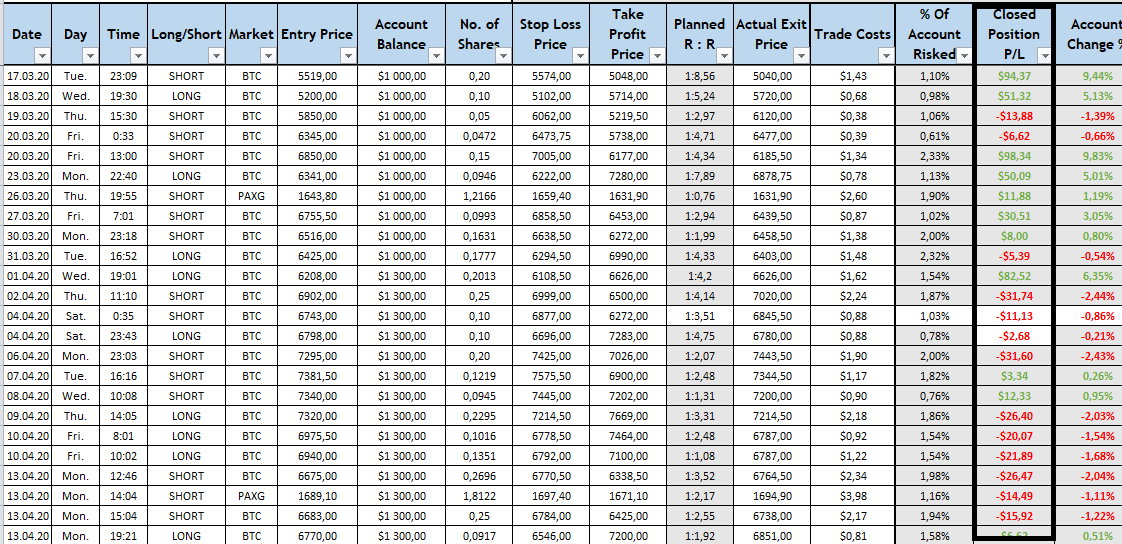Select take profit cell 7669,00

pyautogui.click(x=628, y=416)
